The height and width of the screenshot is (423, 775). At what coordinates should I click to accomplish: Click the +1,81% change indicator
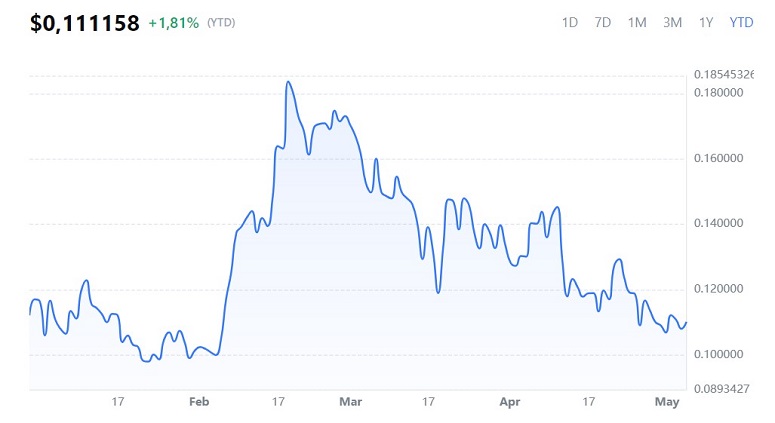174,23
